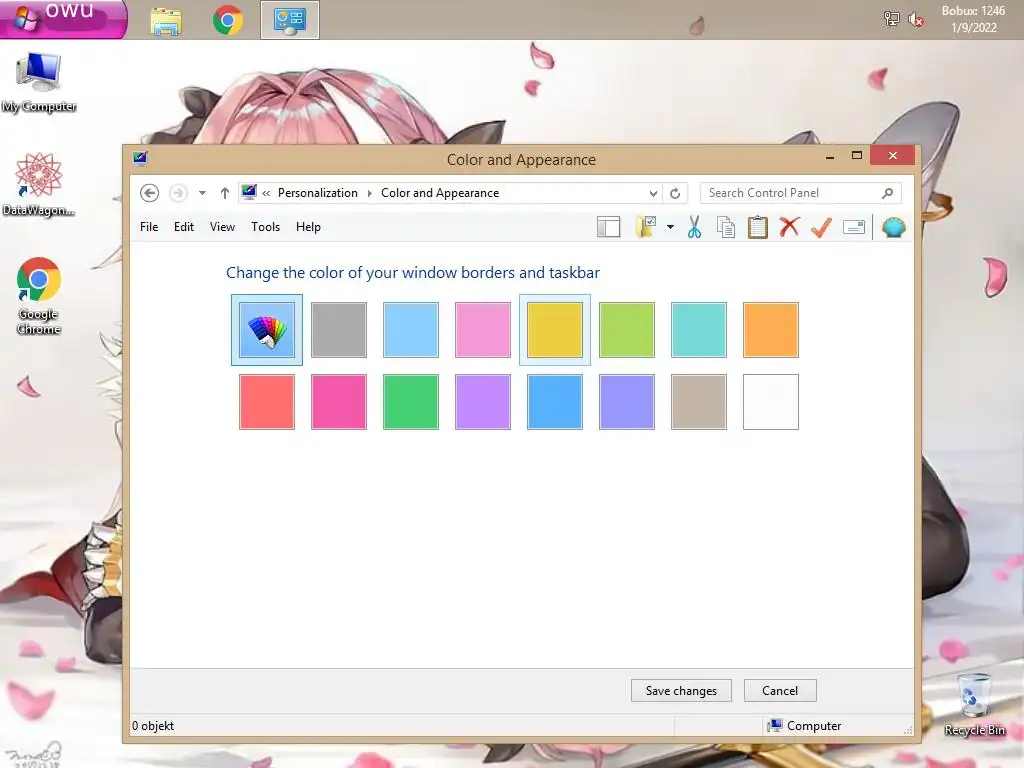1024x768 pixels.
Task: Click the Color and Appearance breadcrumb
Action: pos(440,193)
